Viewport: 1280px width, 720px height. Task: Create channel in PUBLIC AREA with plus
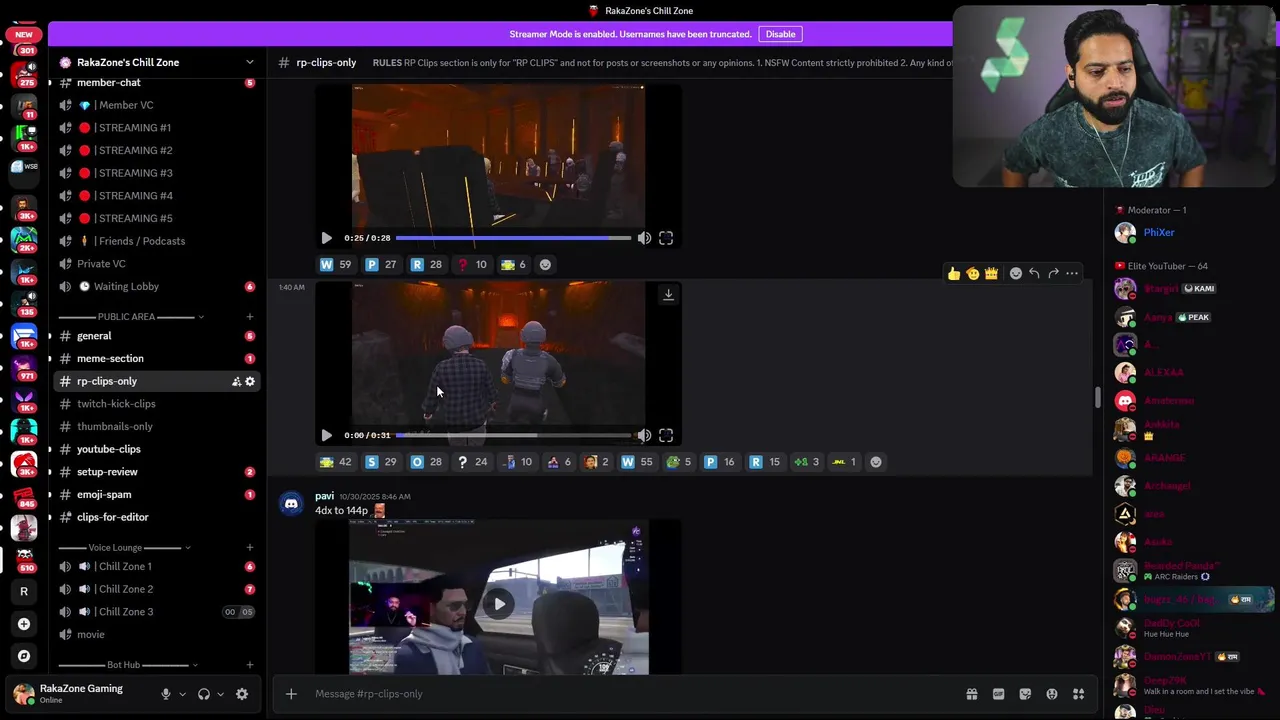click(x=250, y=317)
